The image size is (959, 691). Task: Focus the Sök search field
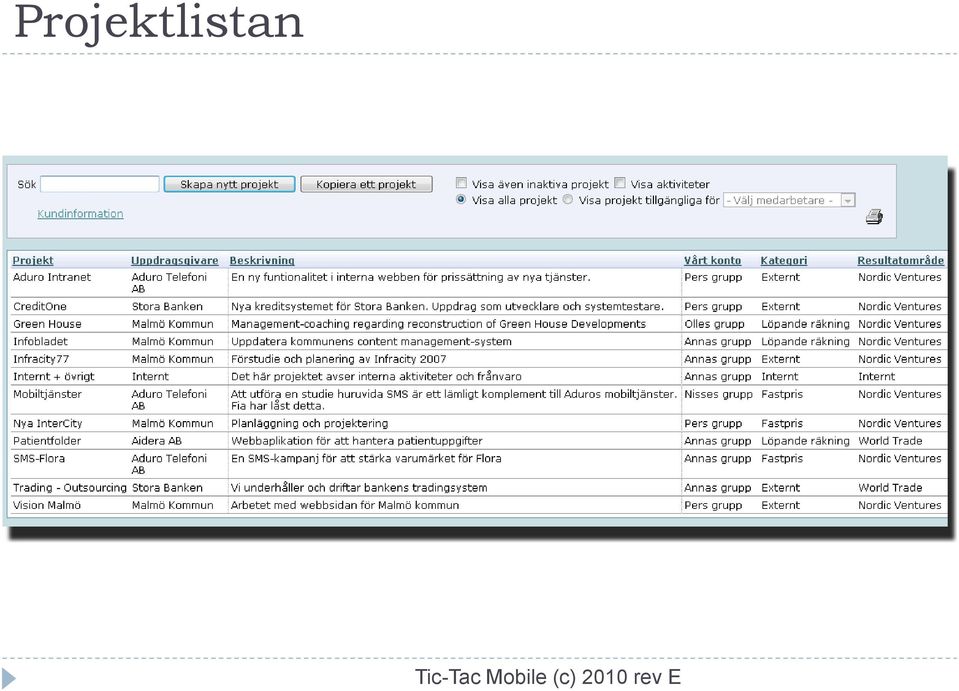click(x=100, y=184)
